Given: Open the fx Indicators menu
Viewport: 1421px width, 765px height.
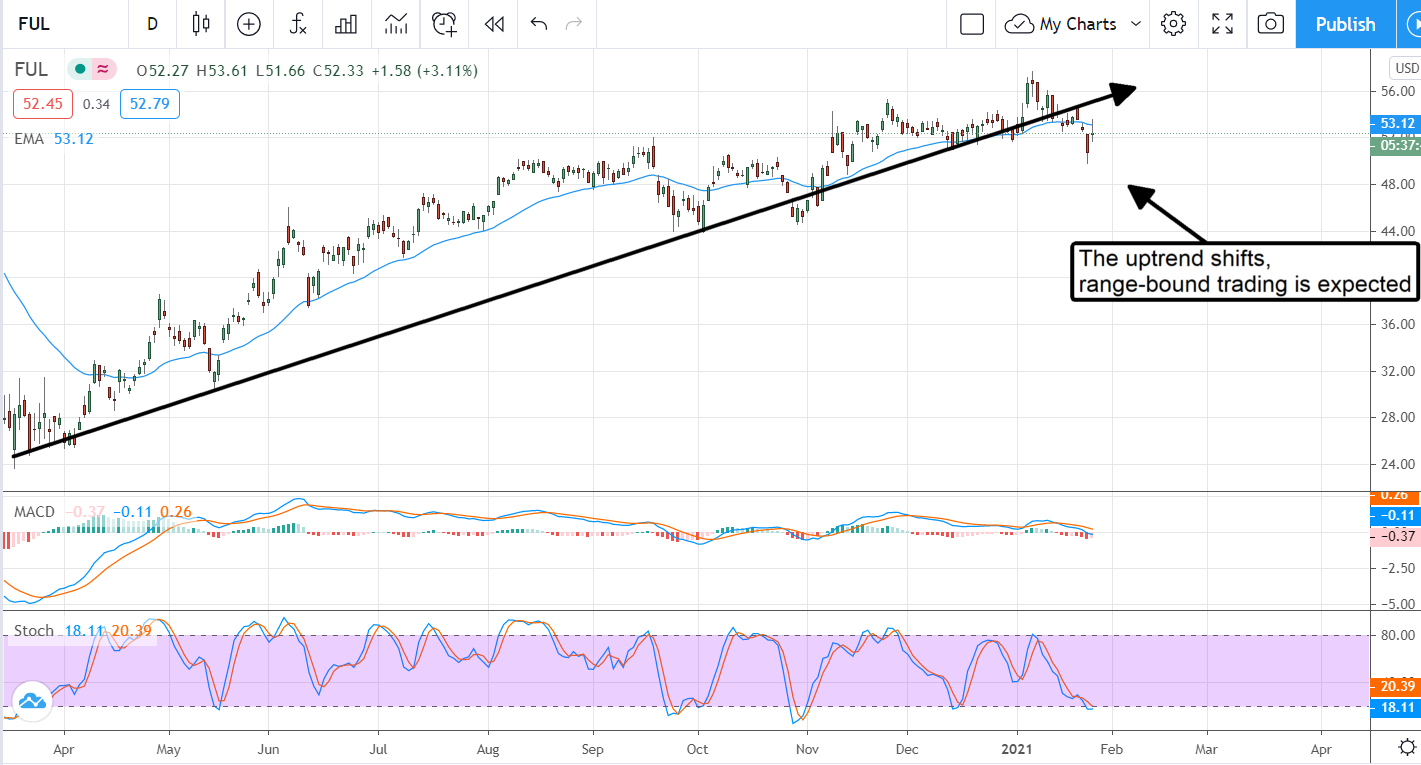Looking at the screenshot, I should pyautogui.click(x=297, y=24).
